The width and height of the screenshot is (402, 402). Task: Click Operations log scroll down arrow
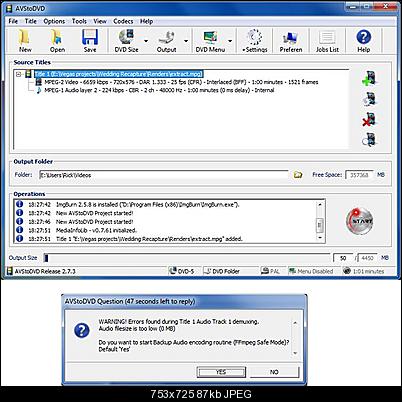coord(320,238)
